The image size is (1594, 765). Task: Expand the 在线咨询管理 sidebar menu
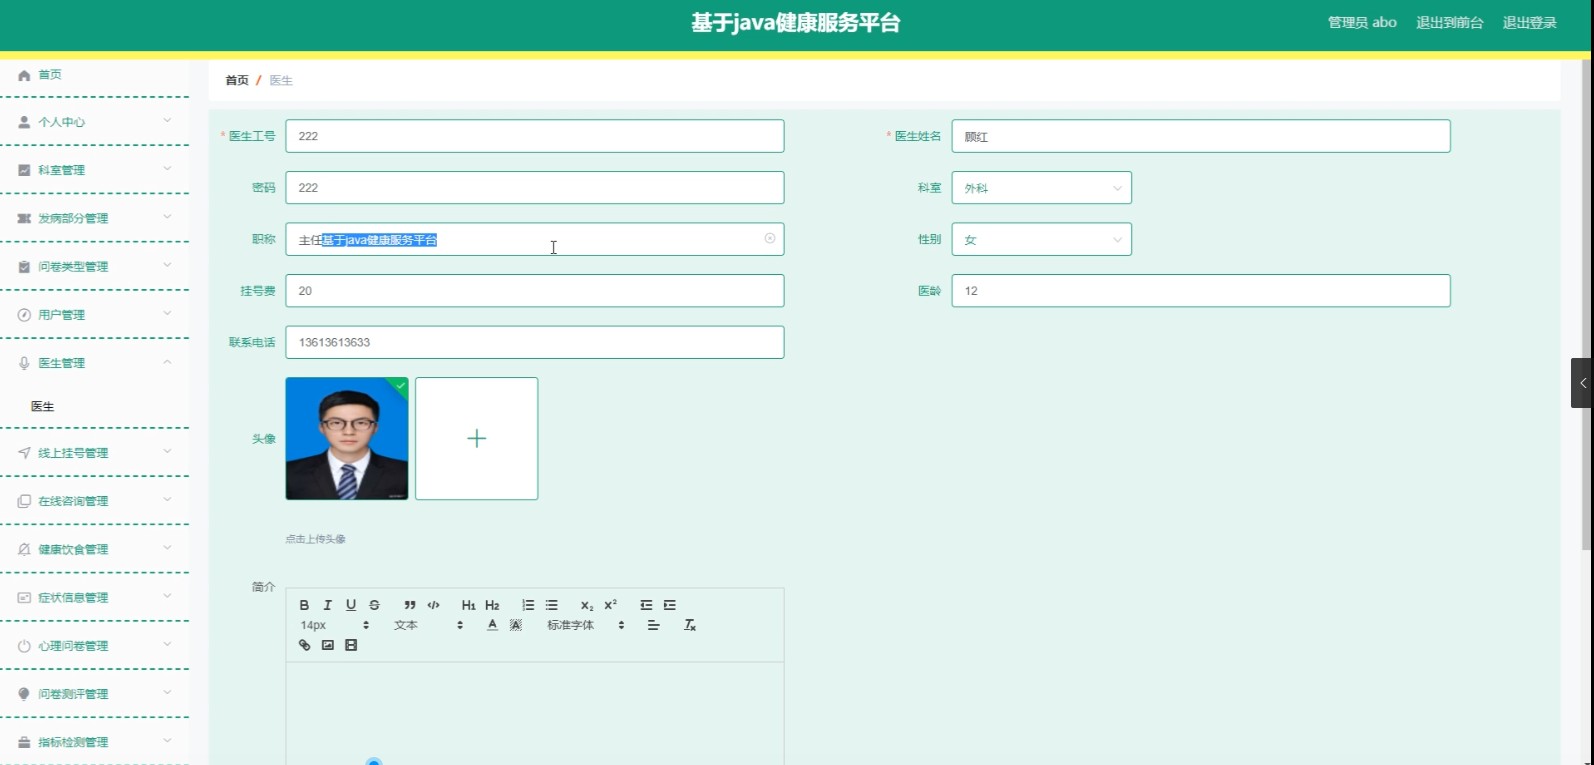click(95, 501)
